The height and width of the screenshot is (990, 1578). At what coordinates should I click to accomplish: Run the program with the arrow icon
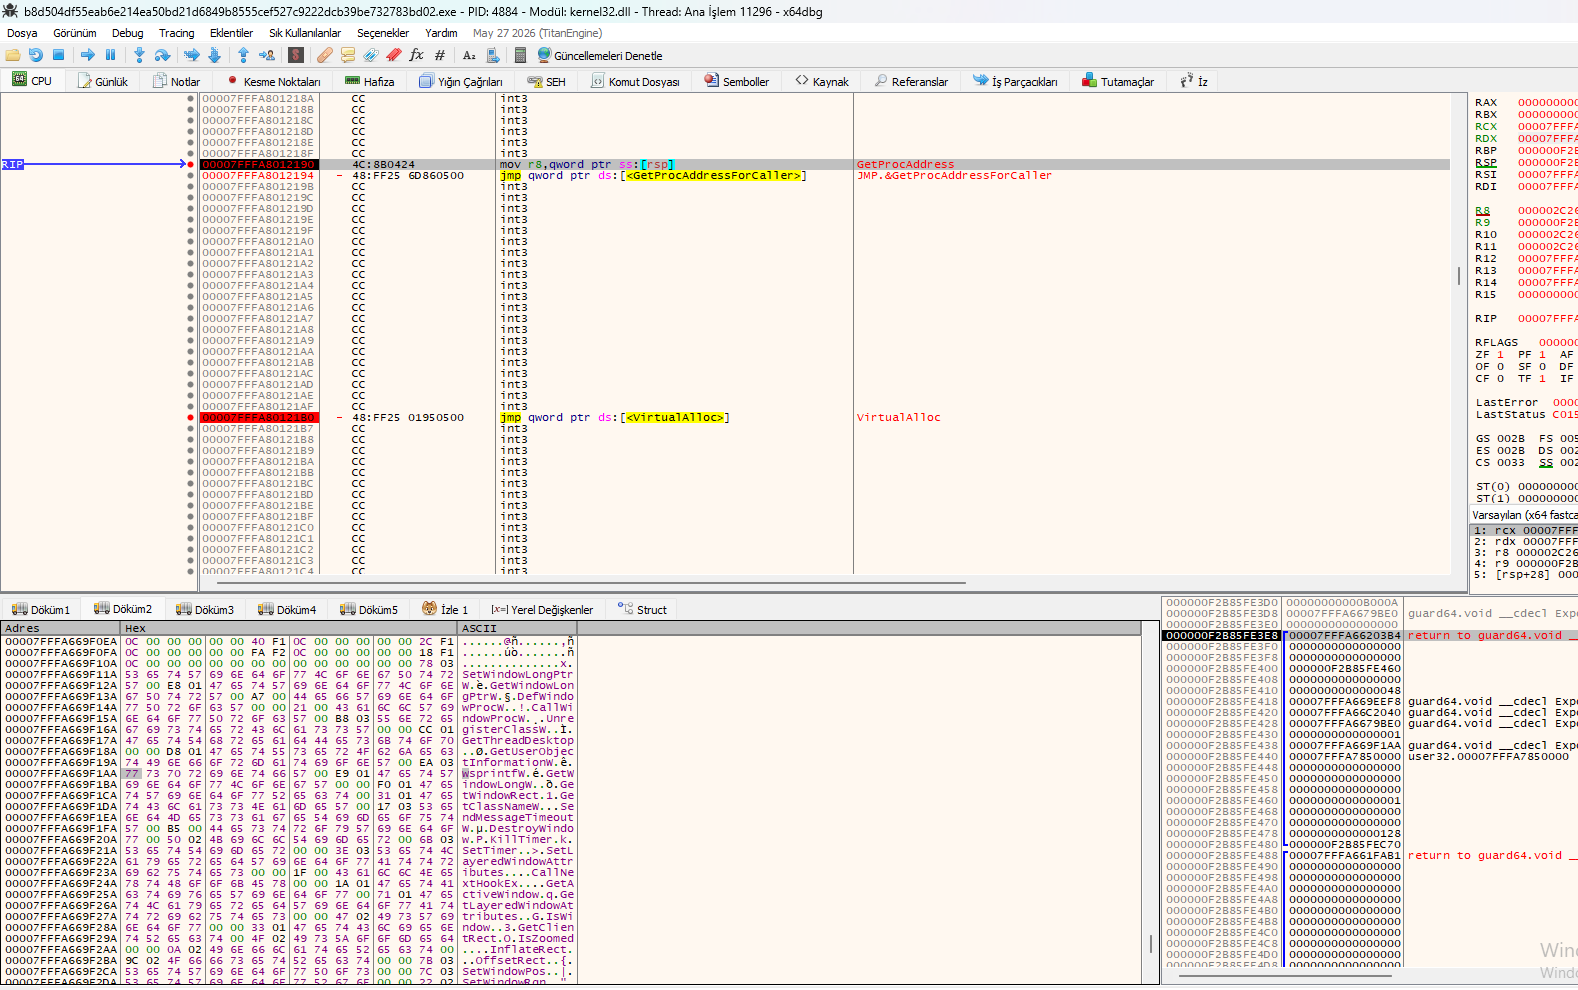[x=88, y=55]
